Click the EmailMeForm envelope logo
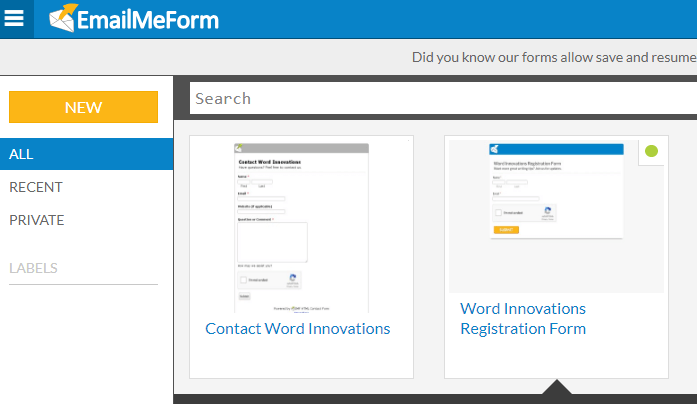The width and height of the screenshot is (697, 404). [x=64, y=18]
